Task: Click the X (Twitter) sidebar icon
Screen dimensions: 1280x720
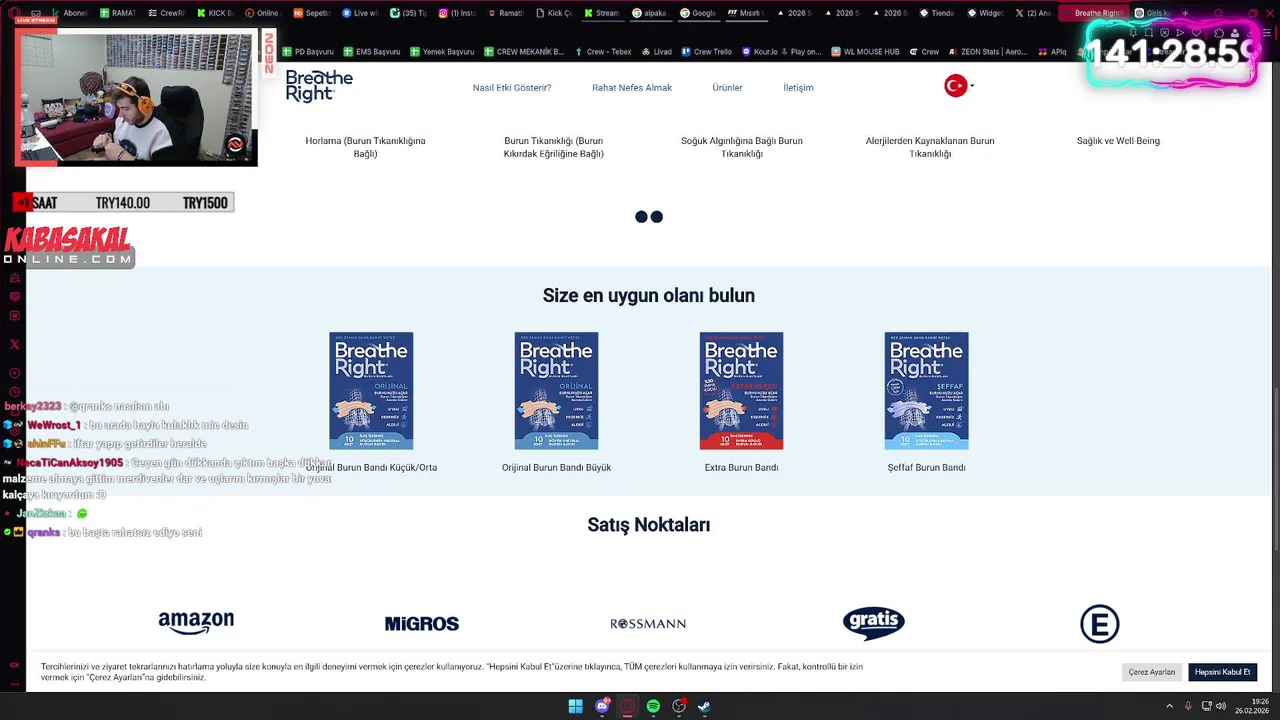Action: pyautogui.click(x=14, y=344)
